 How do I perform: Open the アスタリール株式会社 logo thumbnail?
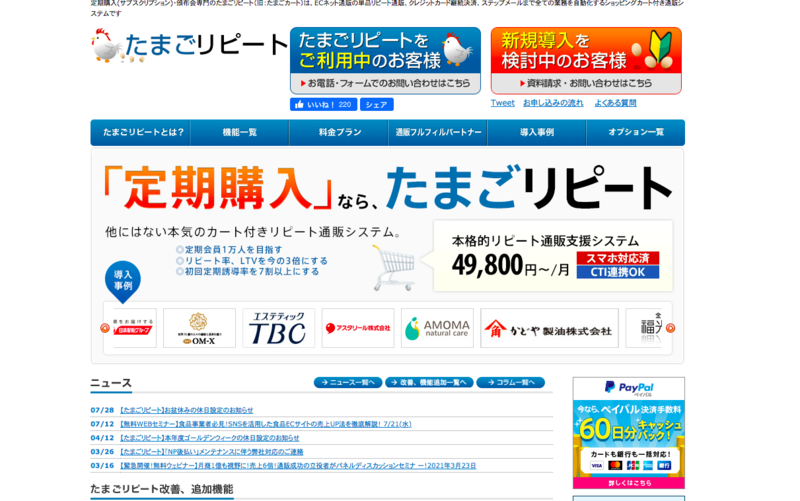[x=358, y=328]
